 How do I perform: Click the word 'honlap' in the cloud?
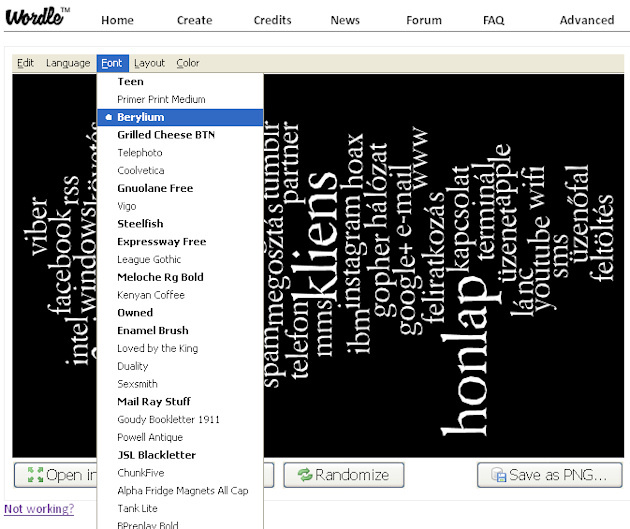coord(470,355)
